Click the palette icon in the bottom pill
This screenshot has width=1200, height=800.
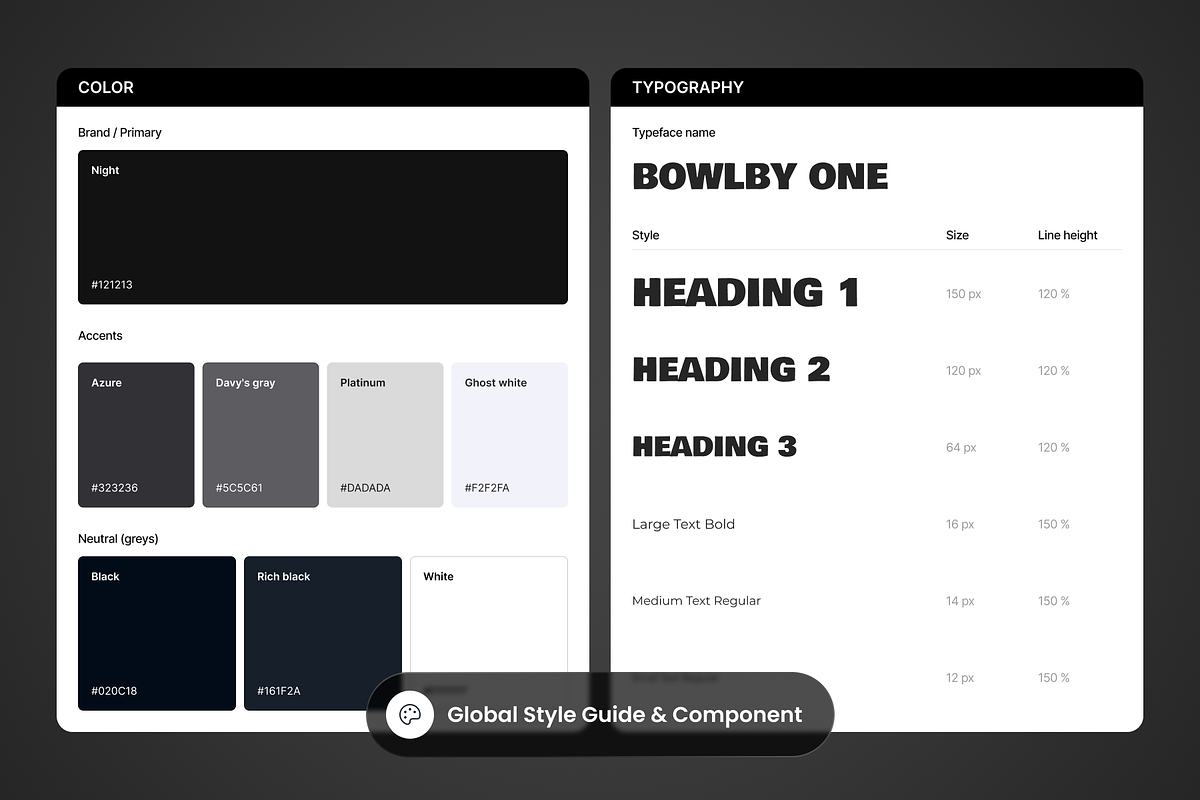pos(410,715)
